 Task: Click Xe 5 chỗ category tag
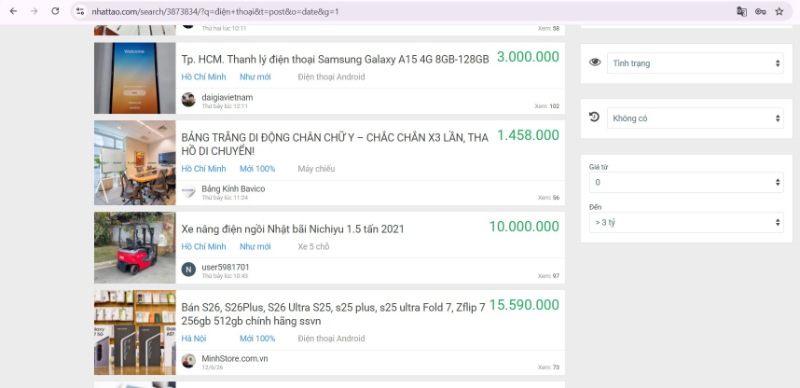click(x=313, y=247)
